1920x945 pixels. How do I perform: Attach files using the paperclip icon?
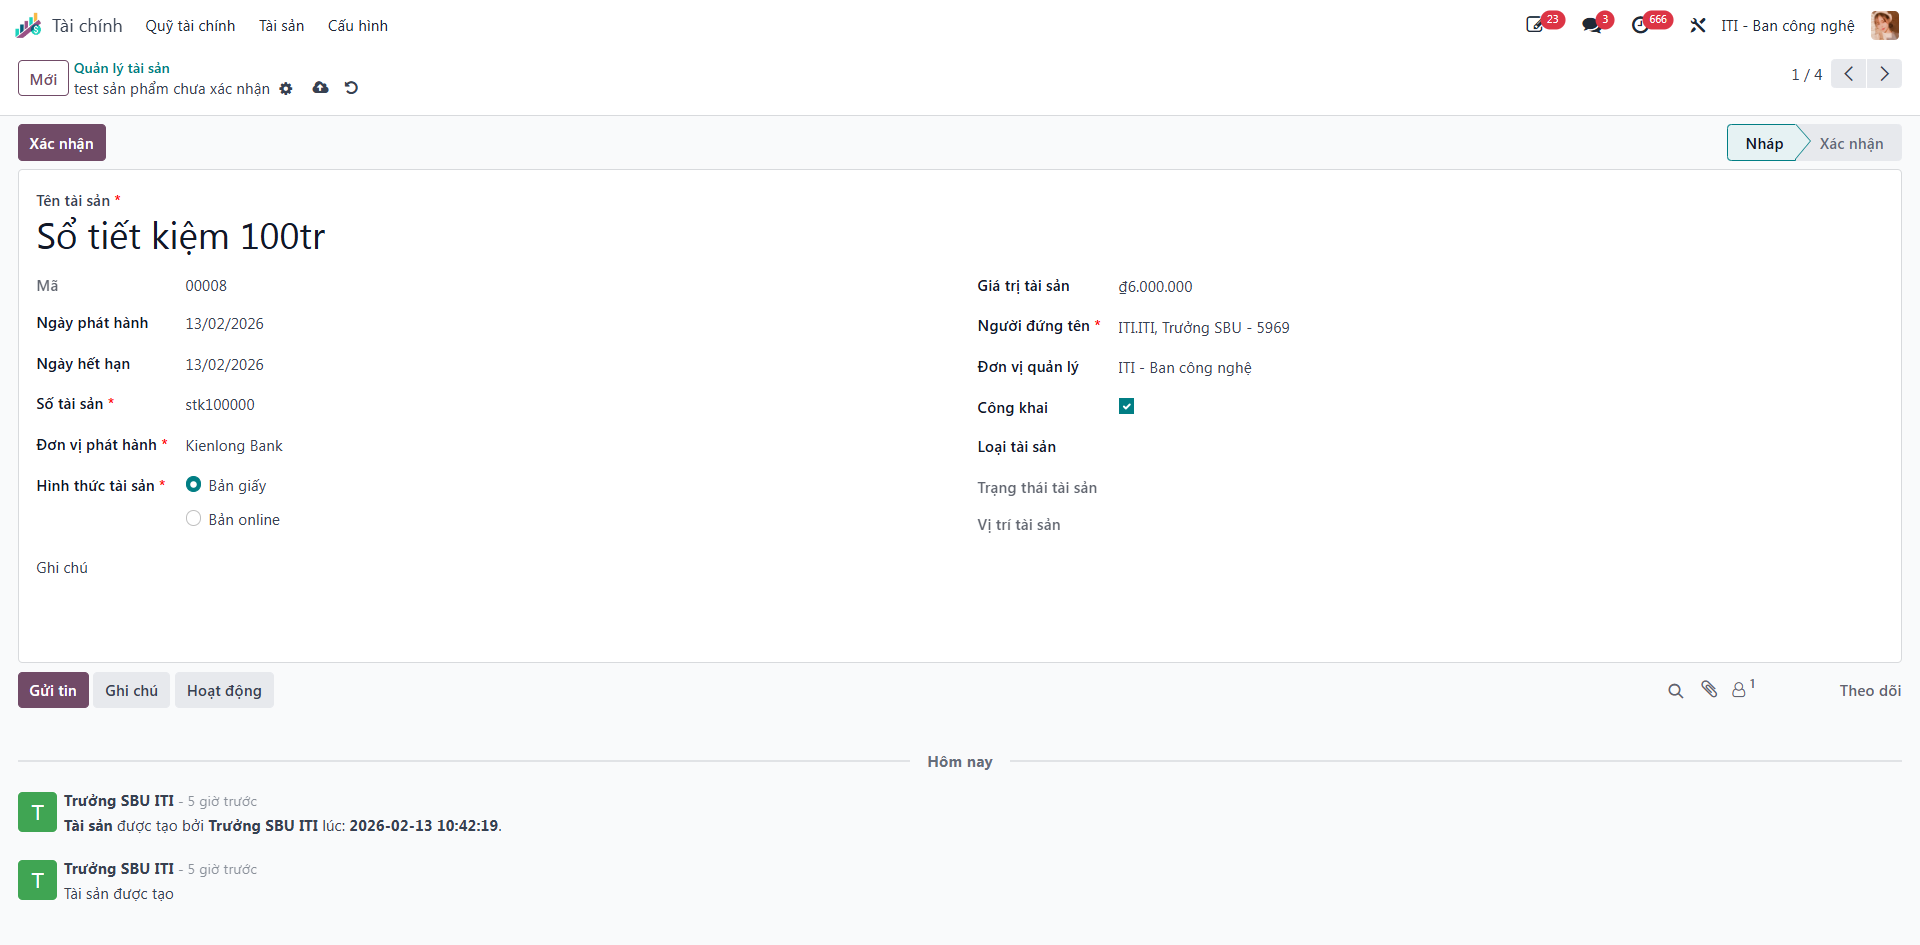point(1709,690)
